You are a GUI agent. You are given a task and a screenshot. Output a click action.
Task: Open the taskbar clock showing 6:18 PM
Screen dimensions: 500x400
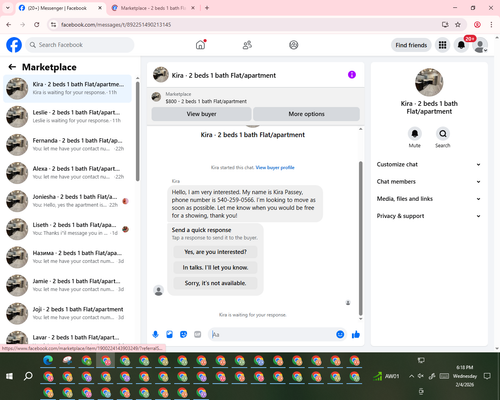point(465,376)
